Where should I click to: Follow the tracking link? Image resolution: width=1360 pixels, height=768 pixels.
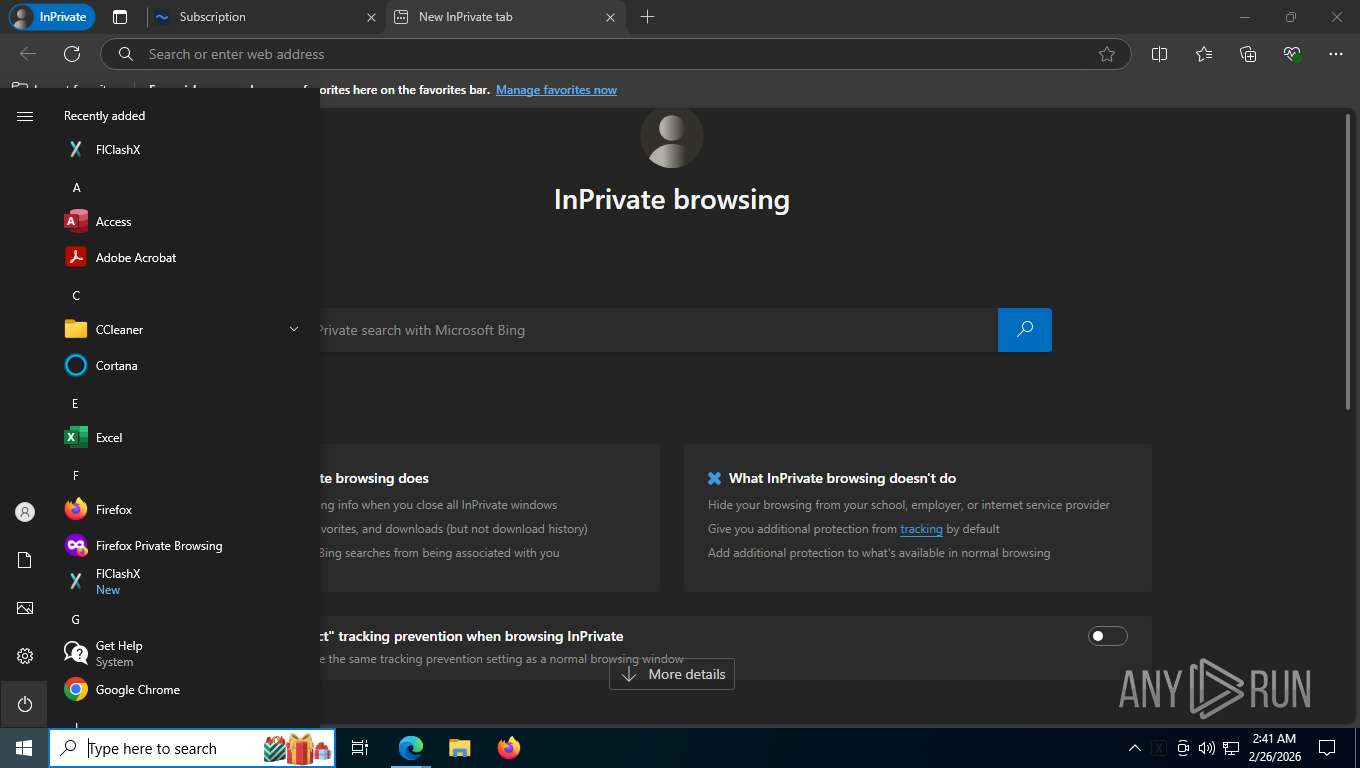click(x=921, y=529)
